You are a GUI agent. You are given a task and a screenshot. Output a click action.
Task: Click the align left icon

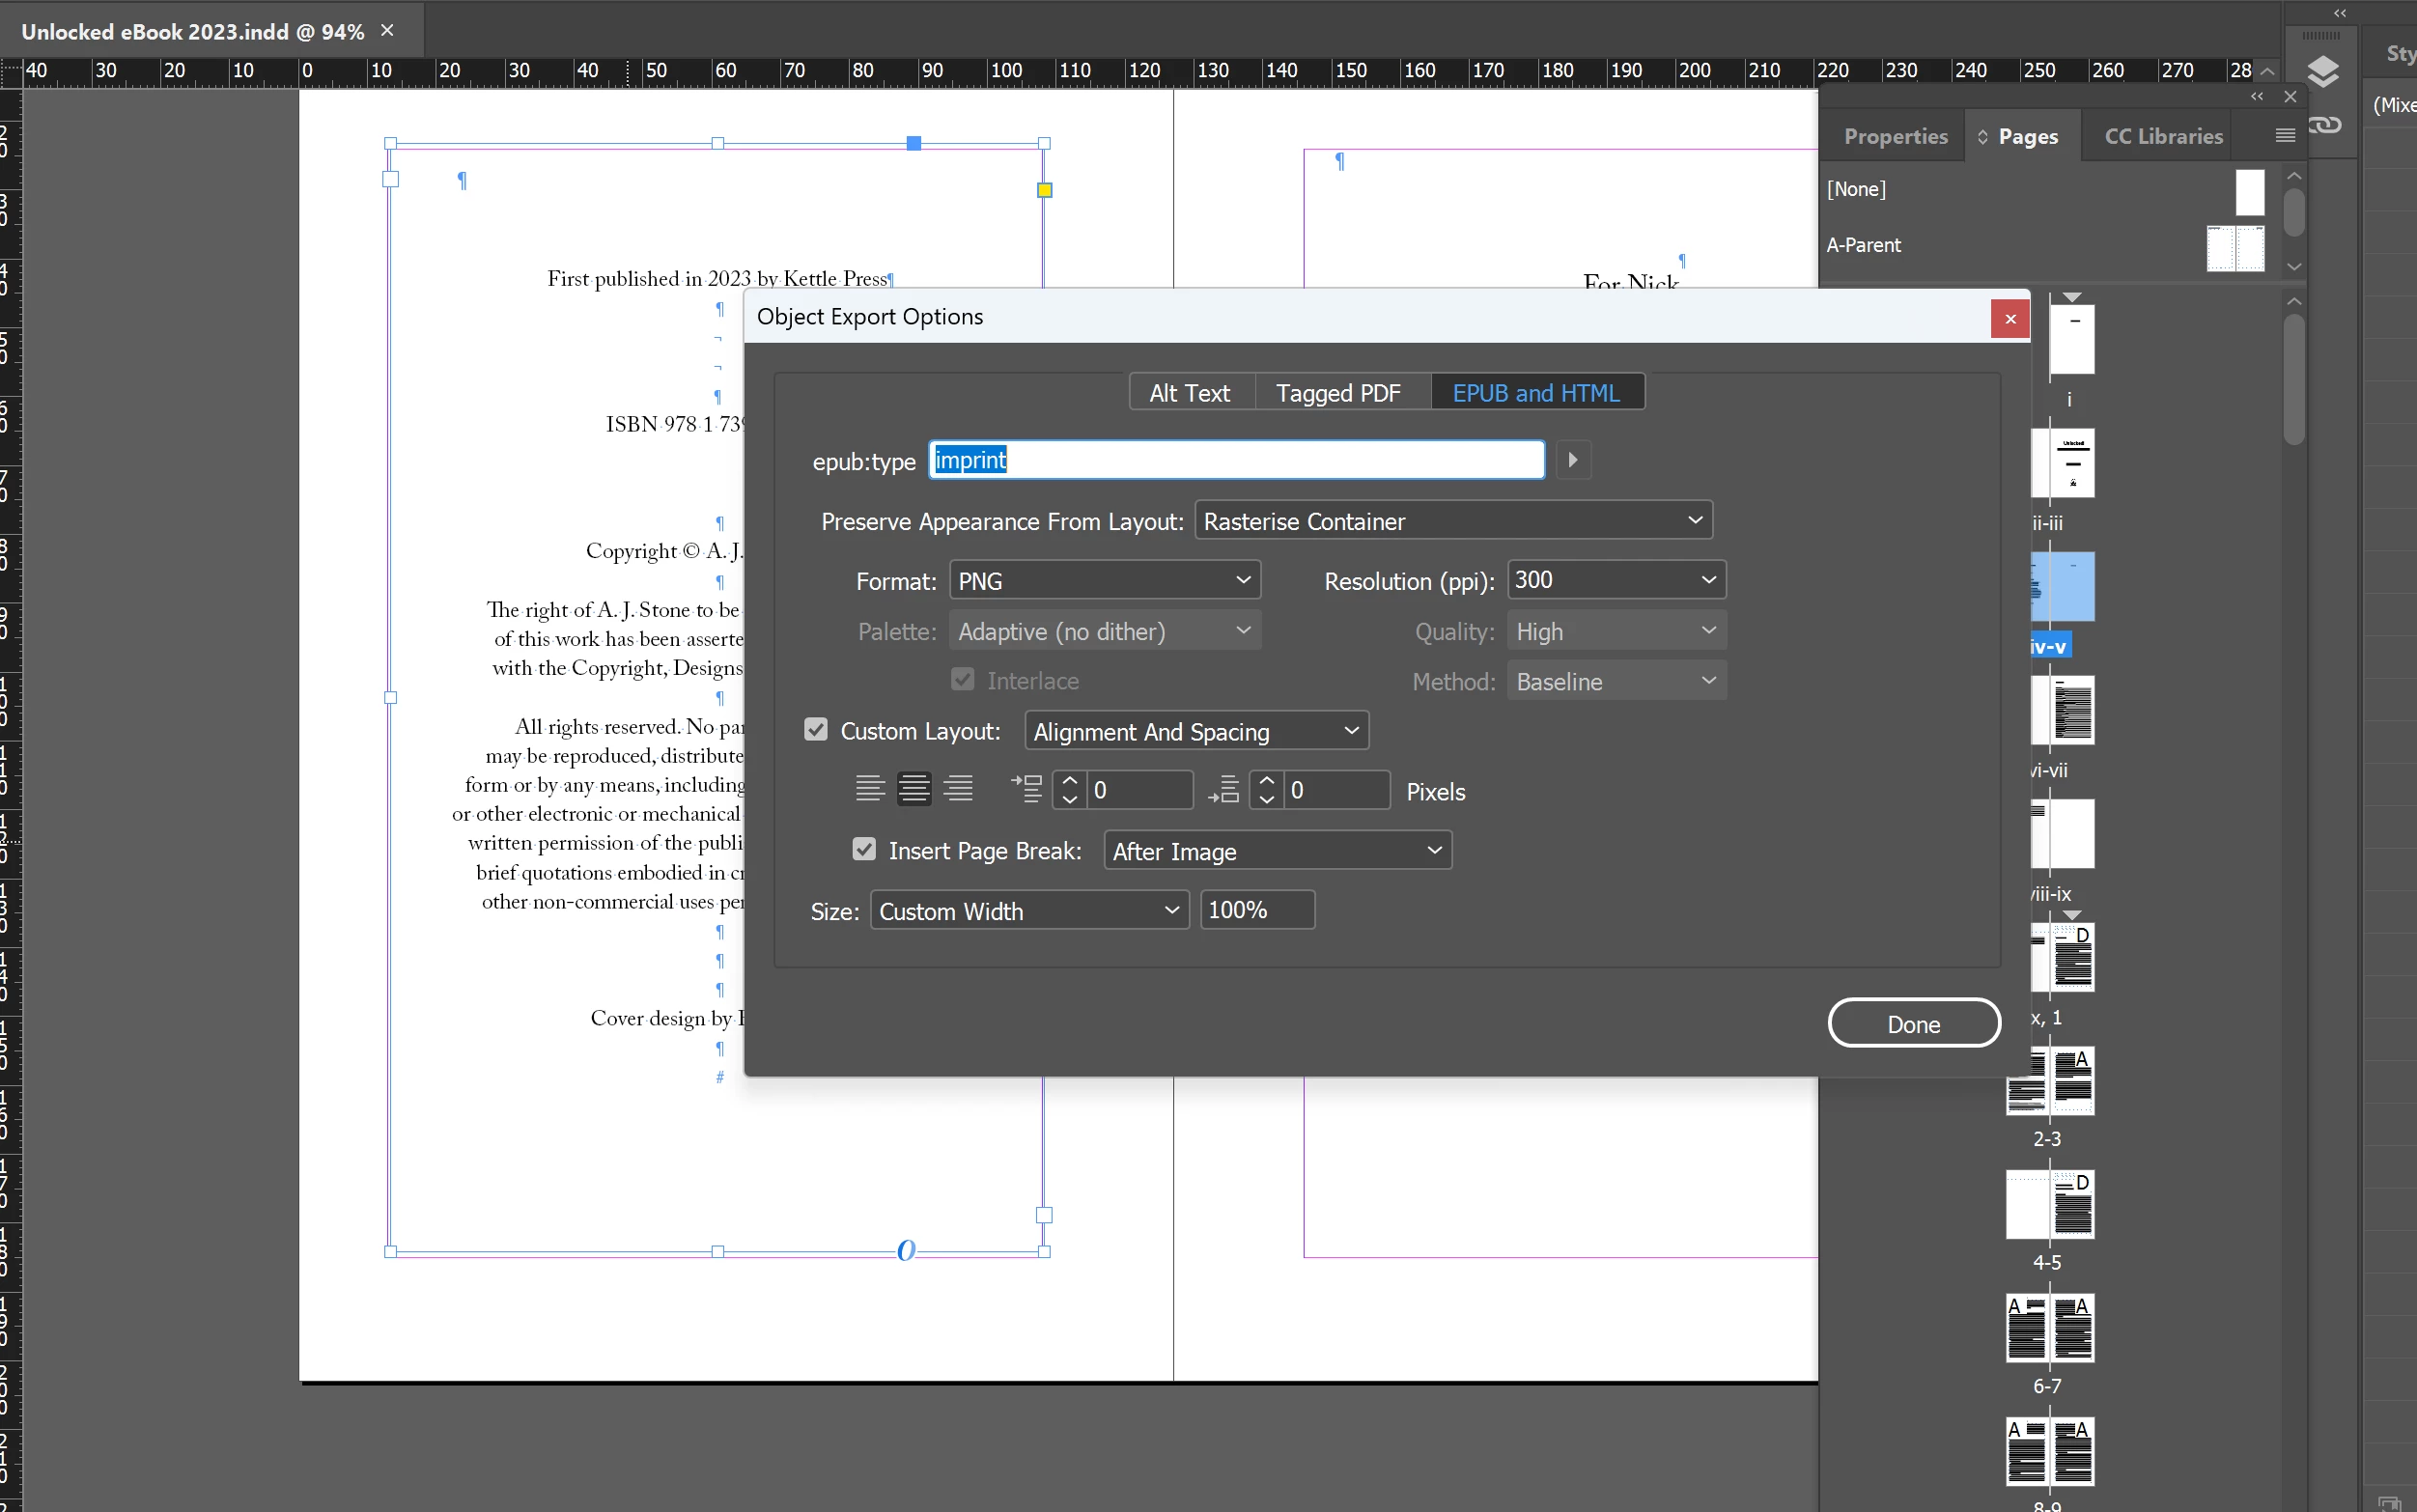(x=869, y=790)
